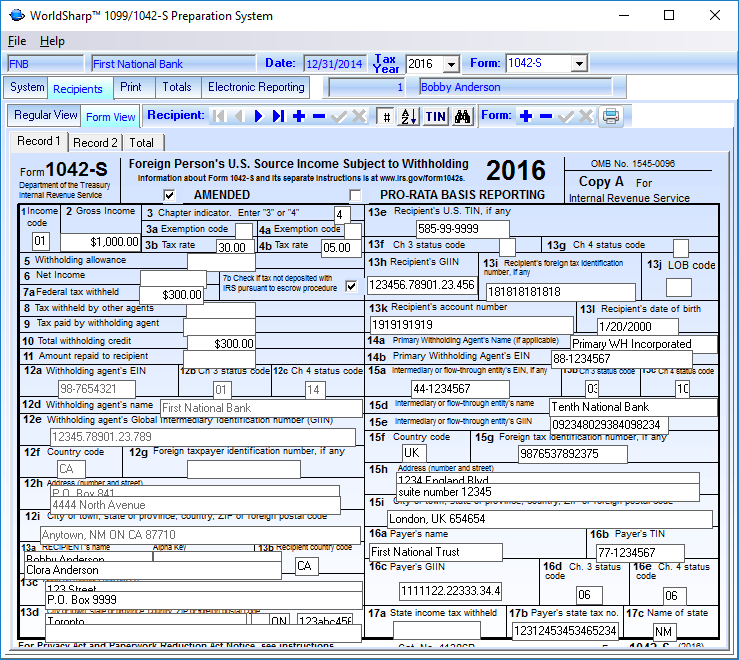Open recipient search with binoculars icon
The width and height of the screenshot is (739, 660).
pos(462,116)
